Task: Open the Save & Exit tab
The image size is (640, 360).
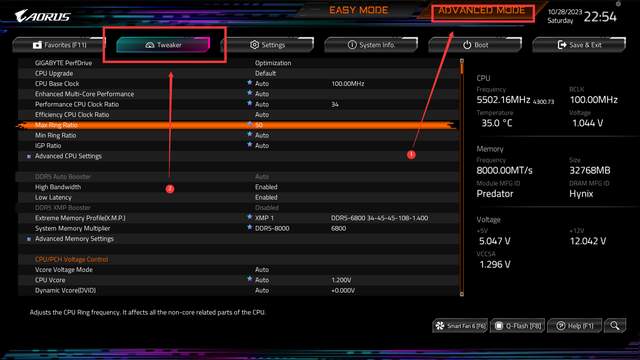Action: (579, 45)
